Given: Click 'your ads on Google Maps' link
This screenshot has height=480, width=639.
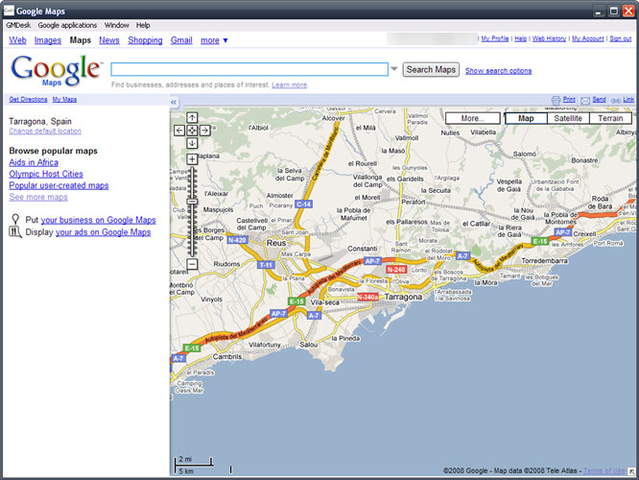Looking at the screenshot, I should pos(103,232).
